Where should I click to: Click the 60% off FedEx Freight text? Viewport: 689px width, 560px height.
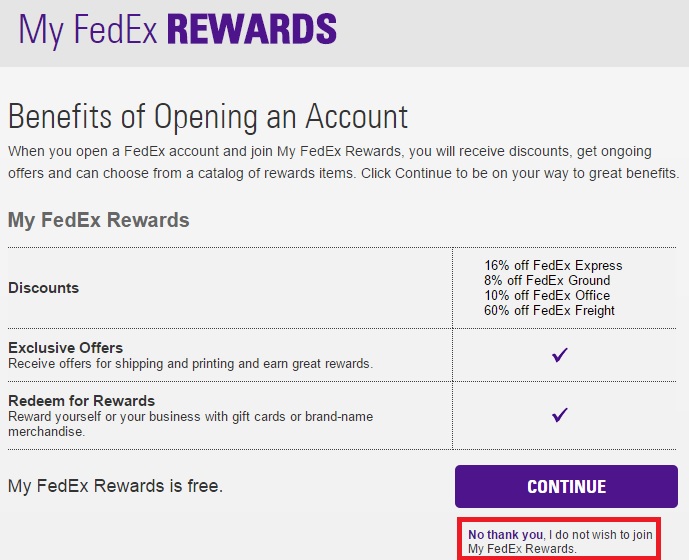click(x=549, y=310)
